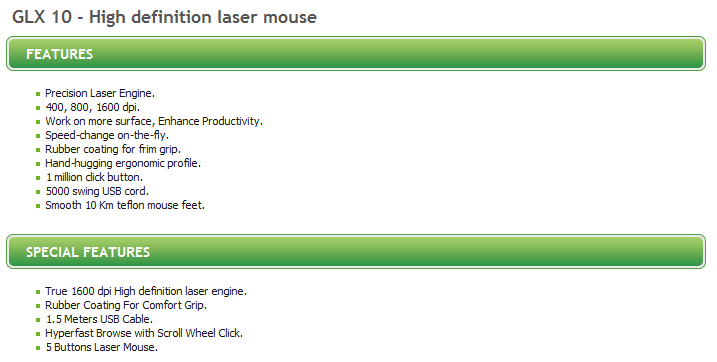Click Smooth 10 Km teflon mouse feet
This screenshot has height=362, width=717.
pyautogui.click(x=125, y=205)
